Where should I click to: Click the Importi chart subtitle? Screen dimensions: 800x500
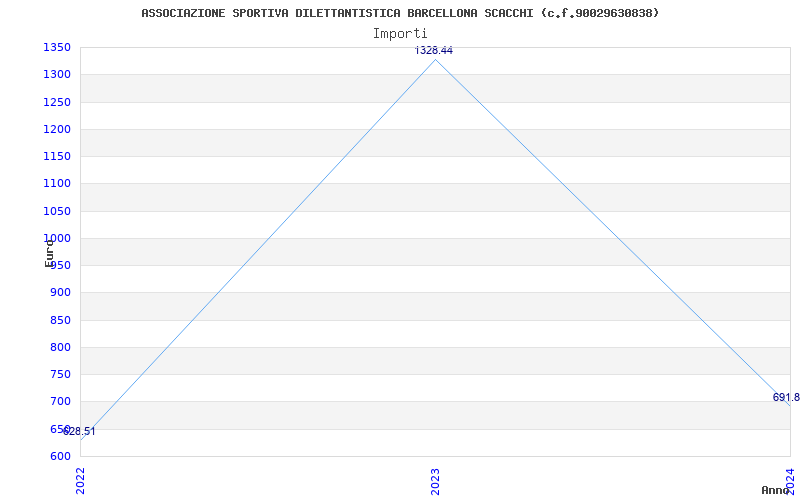coord(400,33)
